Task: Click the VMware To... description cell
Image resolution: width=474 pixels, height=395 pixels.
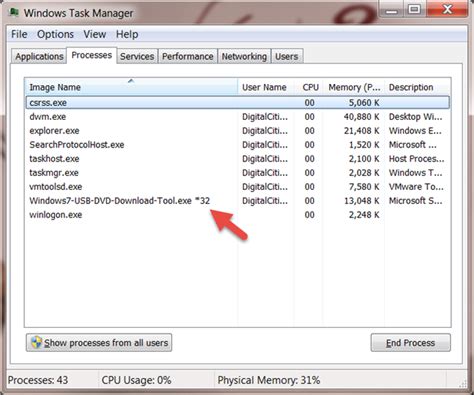Action: [416, 187]
